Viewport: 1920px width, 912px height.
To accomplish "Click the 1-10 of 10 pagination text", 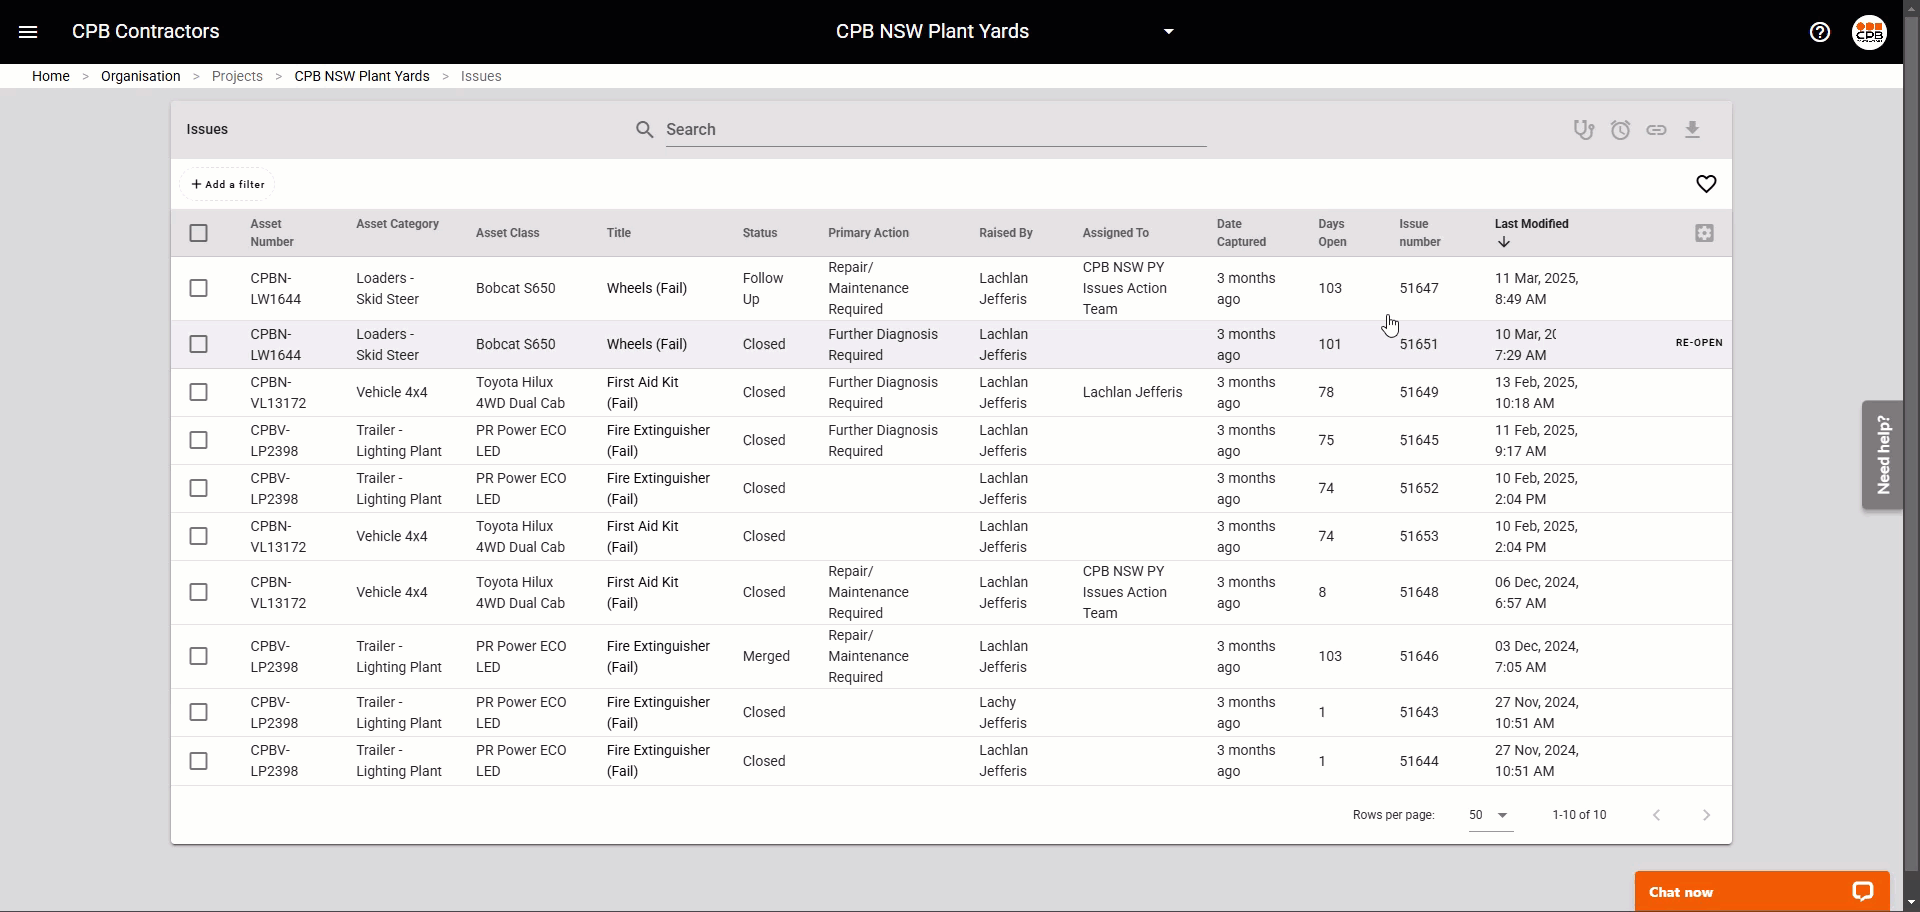I will pyautogui.click(x=1580, y=815).
